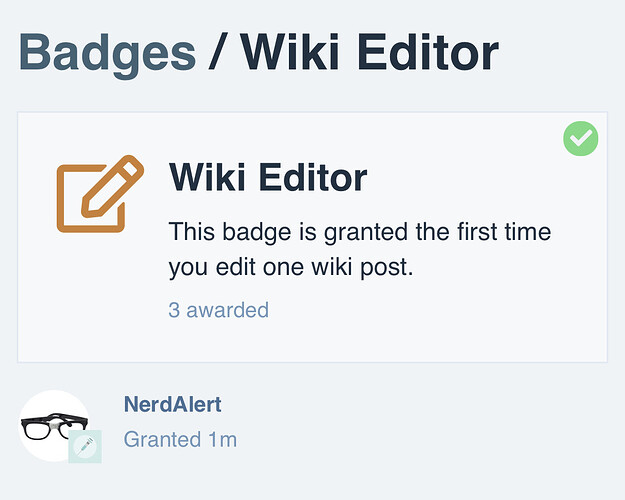Click the green checkmark badge-earned icon
The width and height of the screenshot is (625, 500).
tap(580, 138)
